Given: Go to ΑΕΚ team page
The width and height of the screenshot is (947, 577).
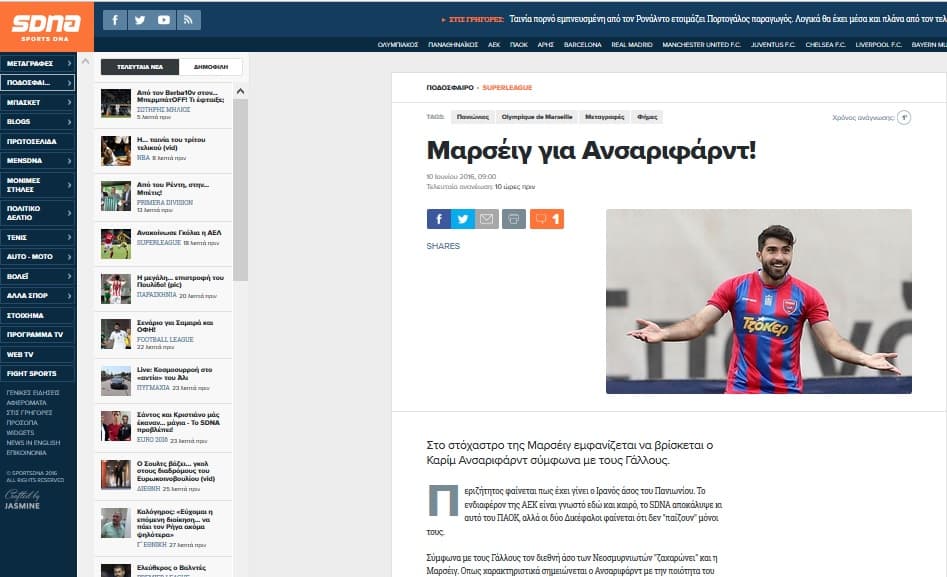Looking at the screenshot, I should tap(494, 45).
